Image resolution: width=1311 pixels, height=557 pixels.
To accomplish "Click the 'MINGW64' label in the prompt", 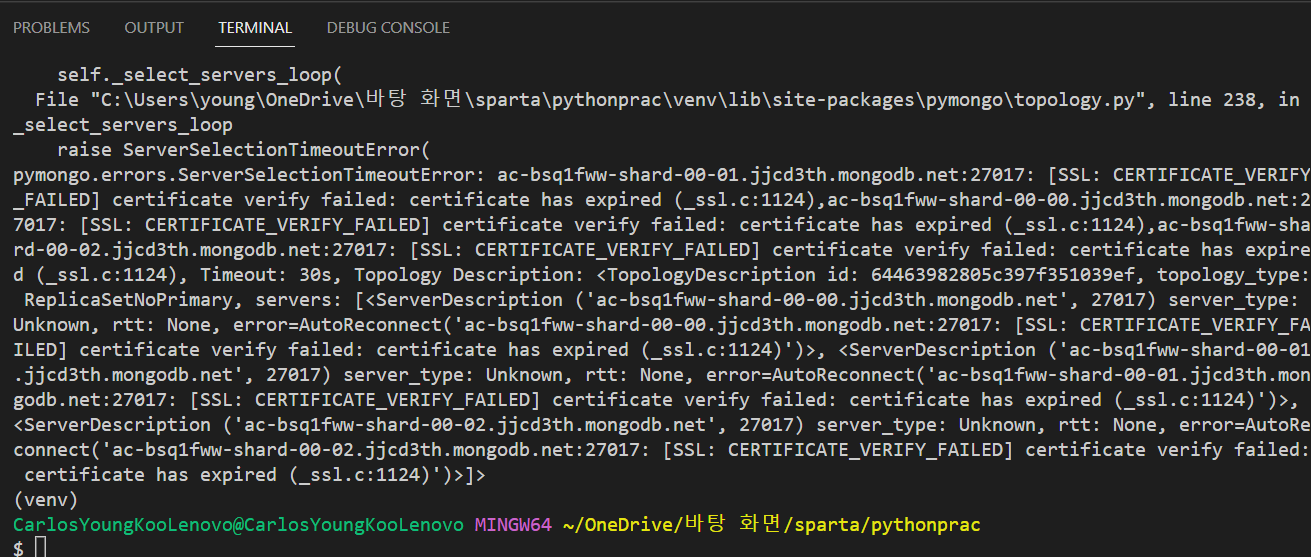I will pyautogui.click(x=513, y=525).
